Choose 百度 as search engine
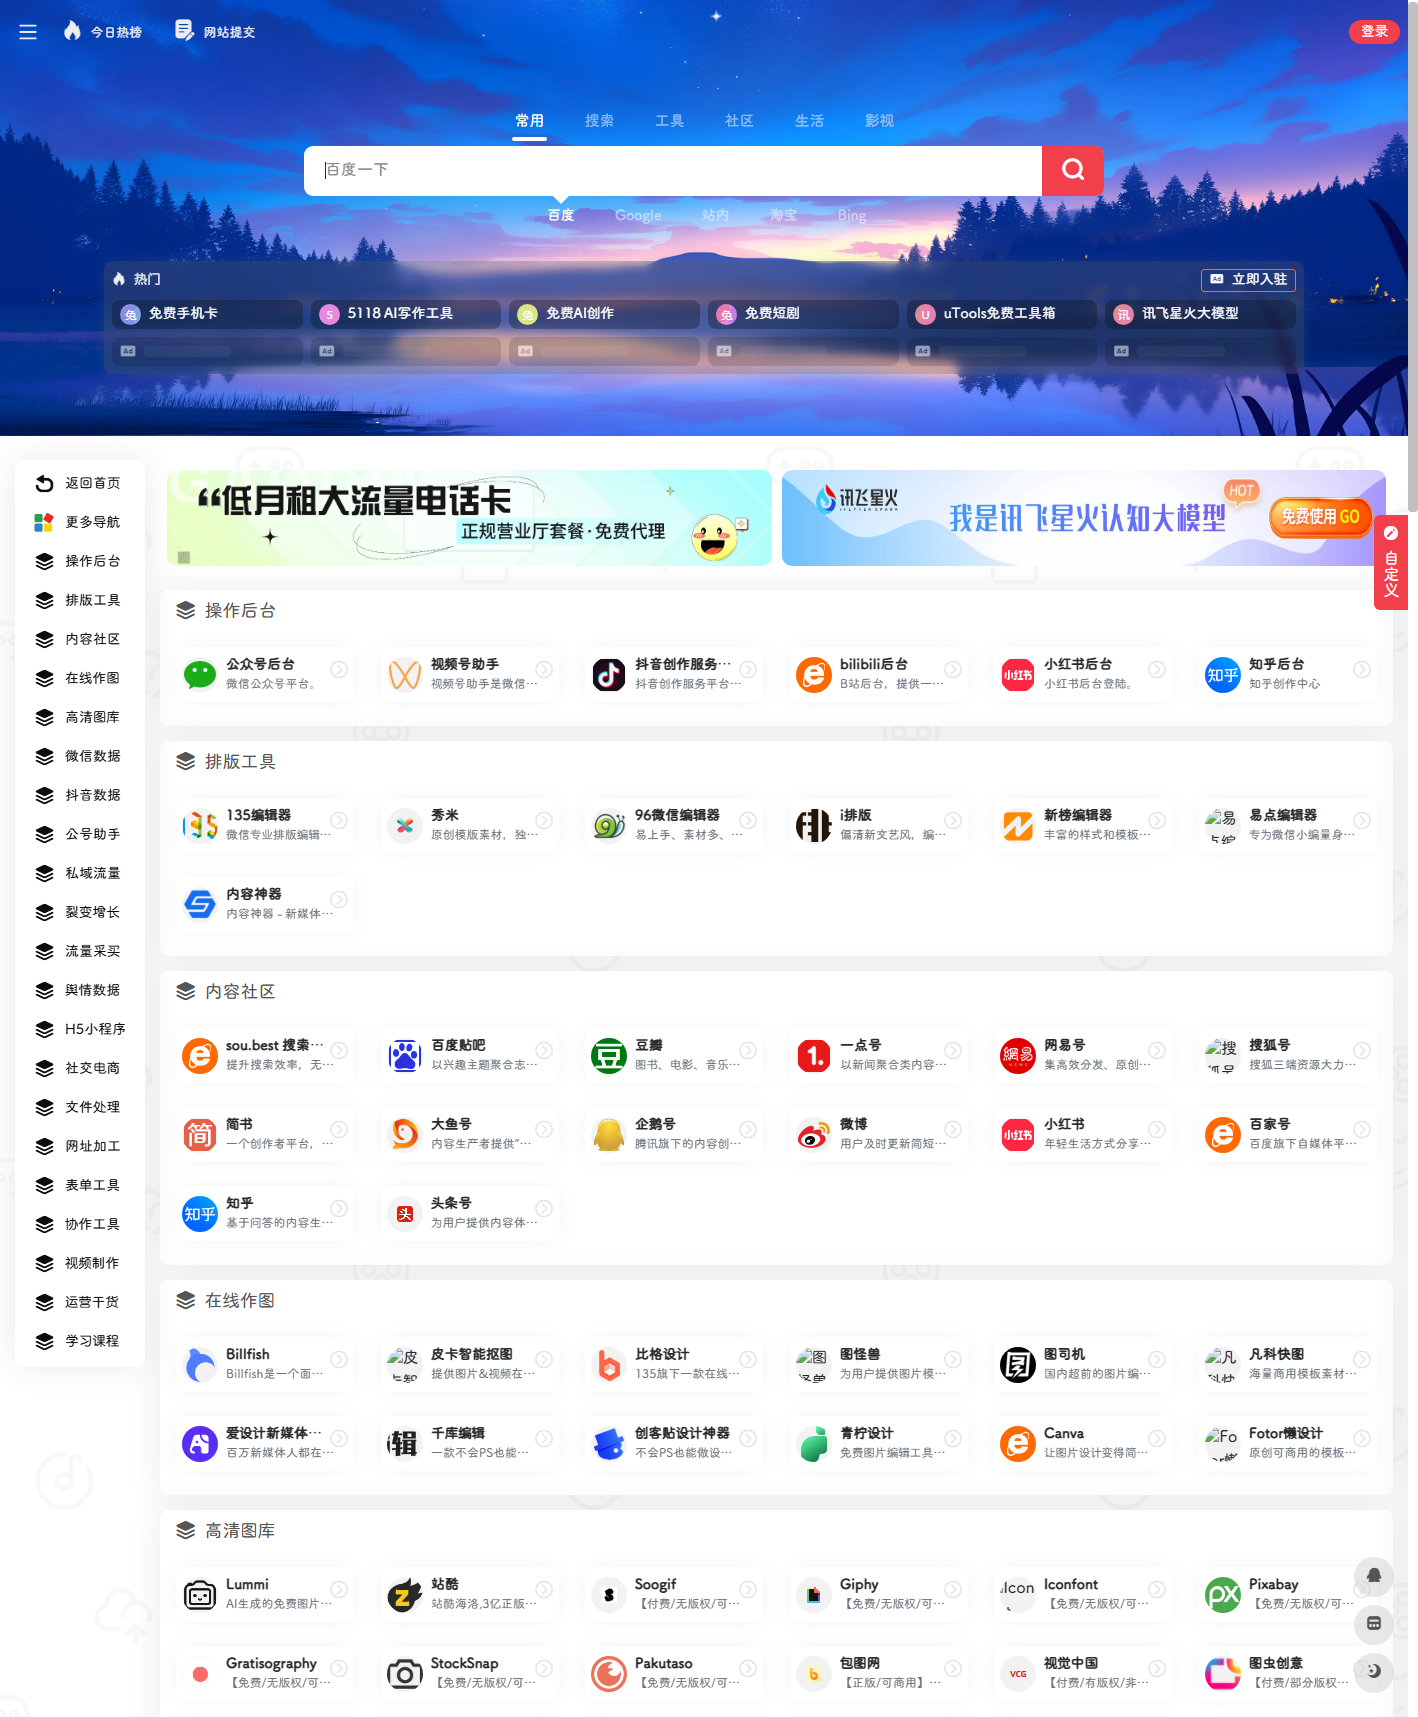 [561, 215]
